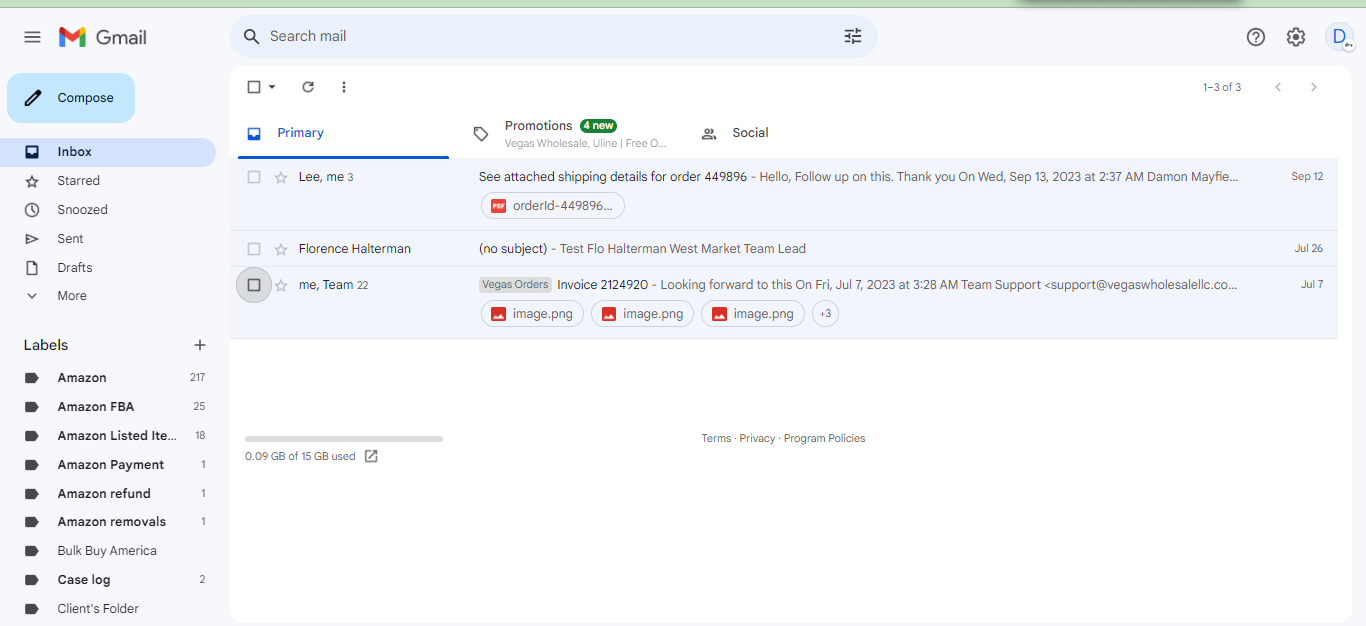
Task: Tick the me, Team conversation checkbox
Action: [254, 285]
